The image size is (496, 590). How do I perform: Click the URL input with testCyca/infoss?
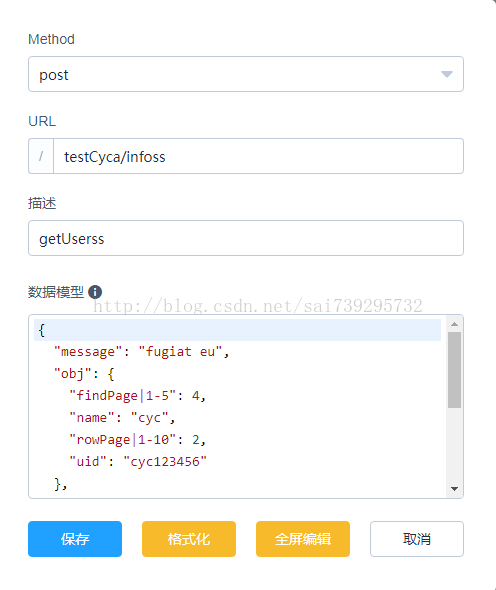(x=258, y=156)
